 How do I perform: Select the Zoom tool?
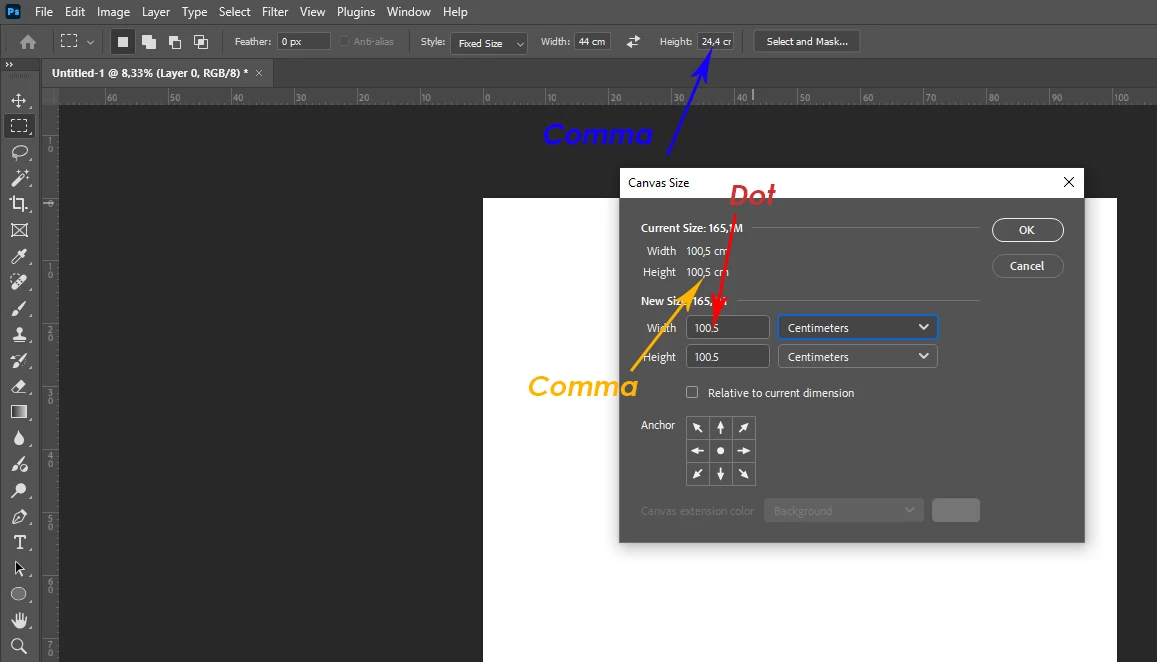coord(19,647)
